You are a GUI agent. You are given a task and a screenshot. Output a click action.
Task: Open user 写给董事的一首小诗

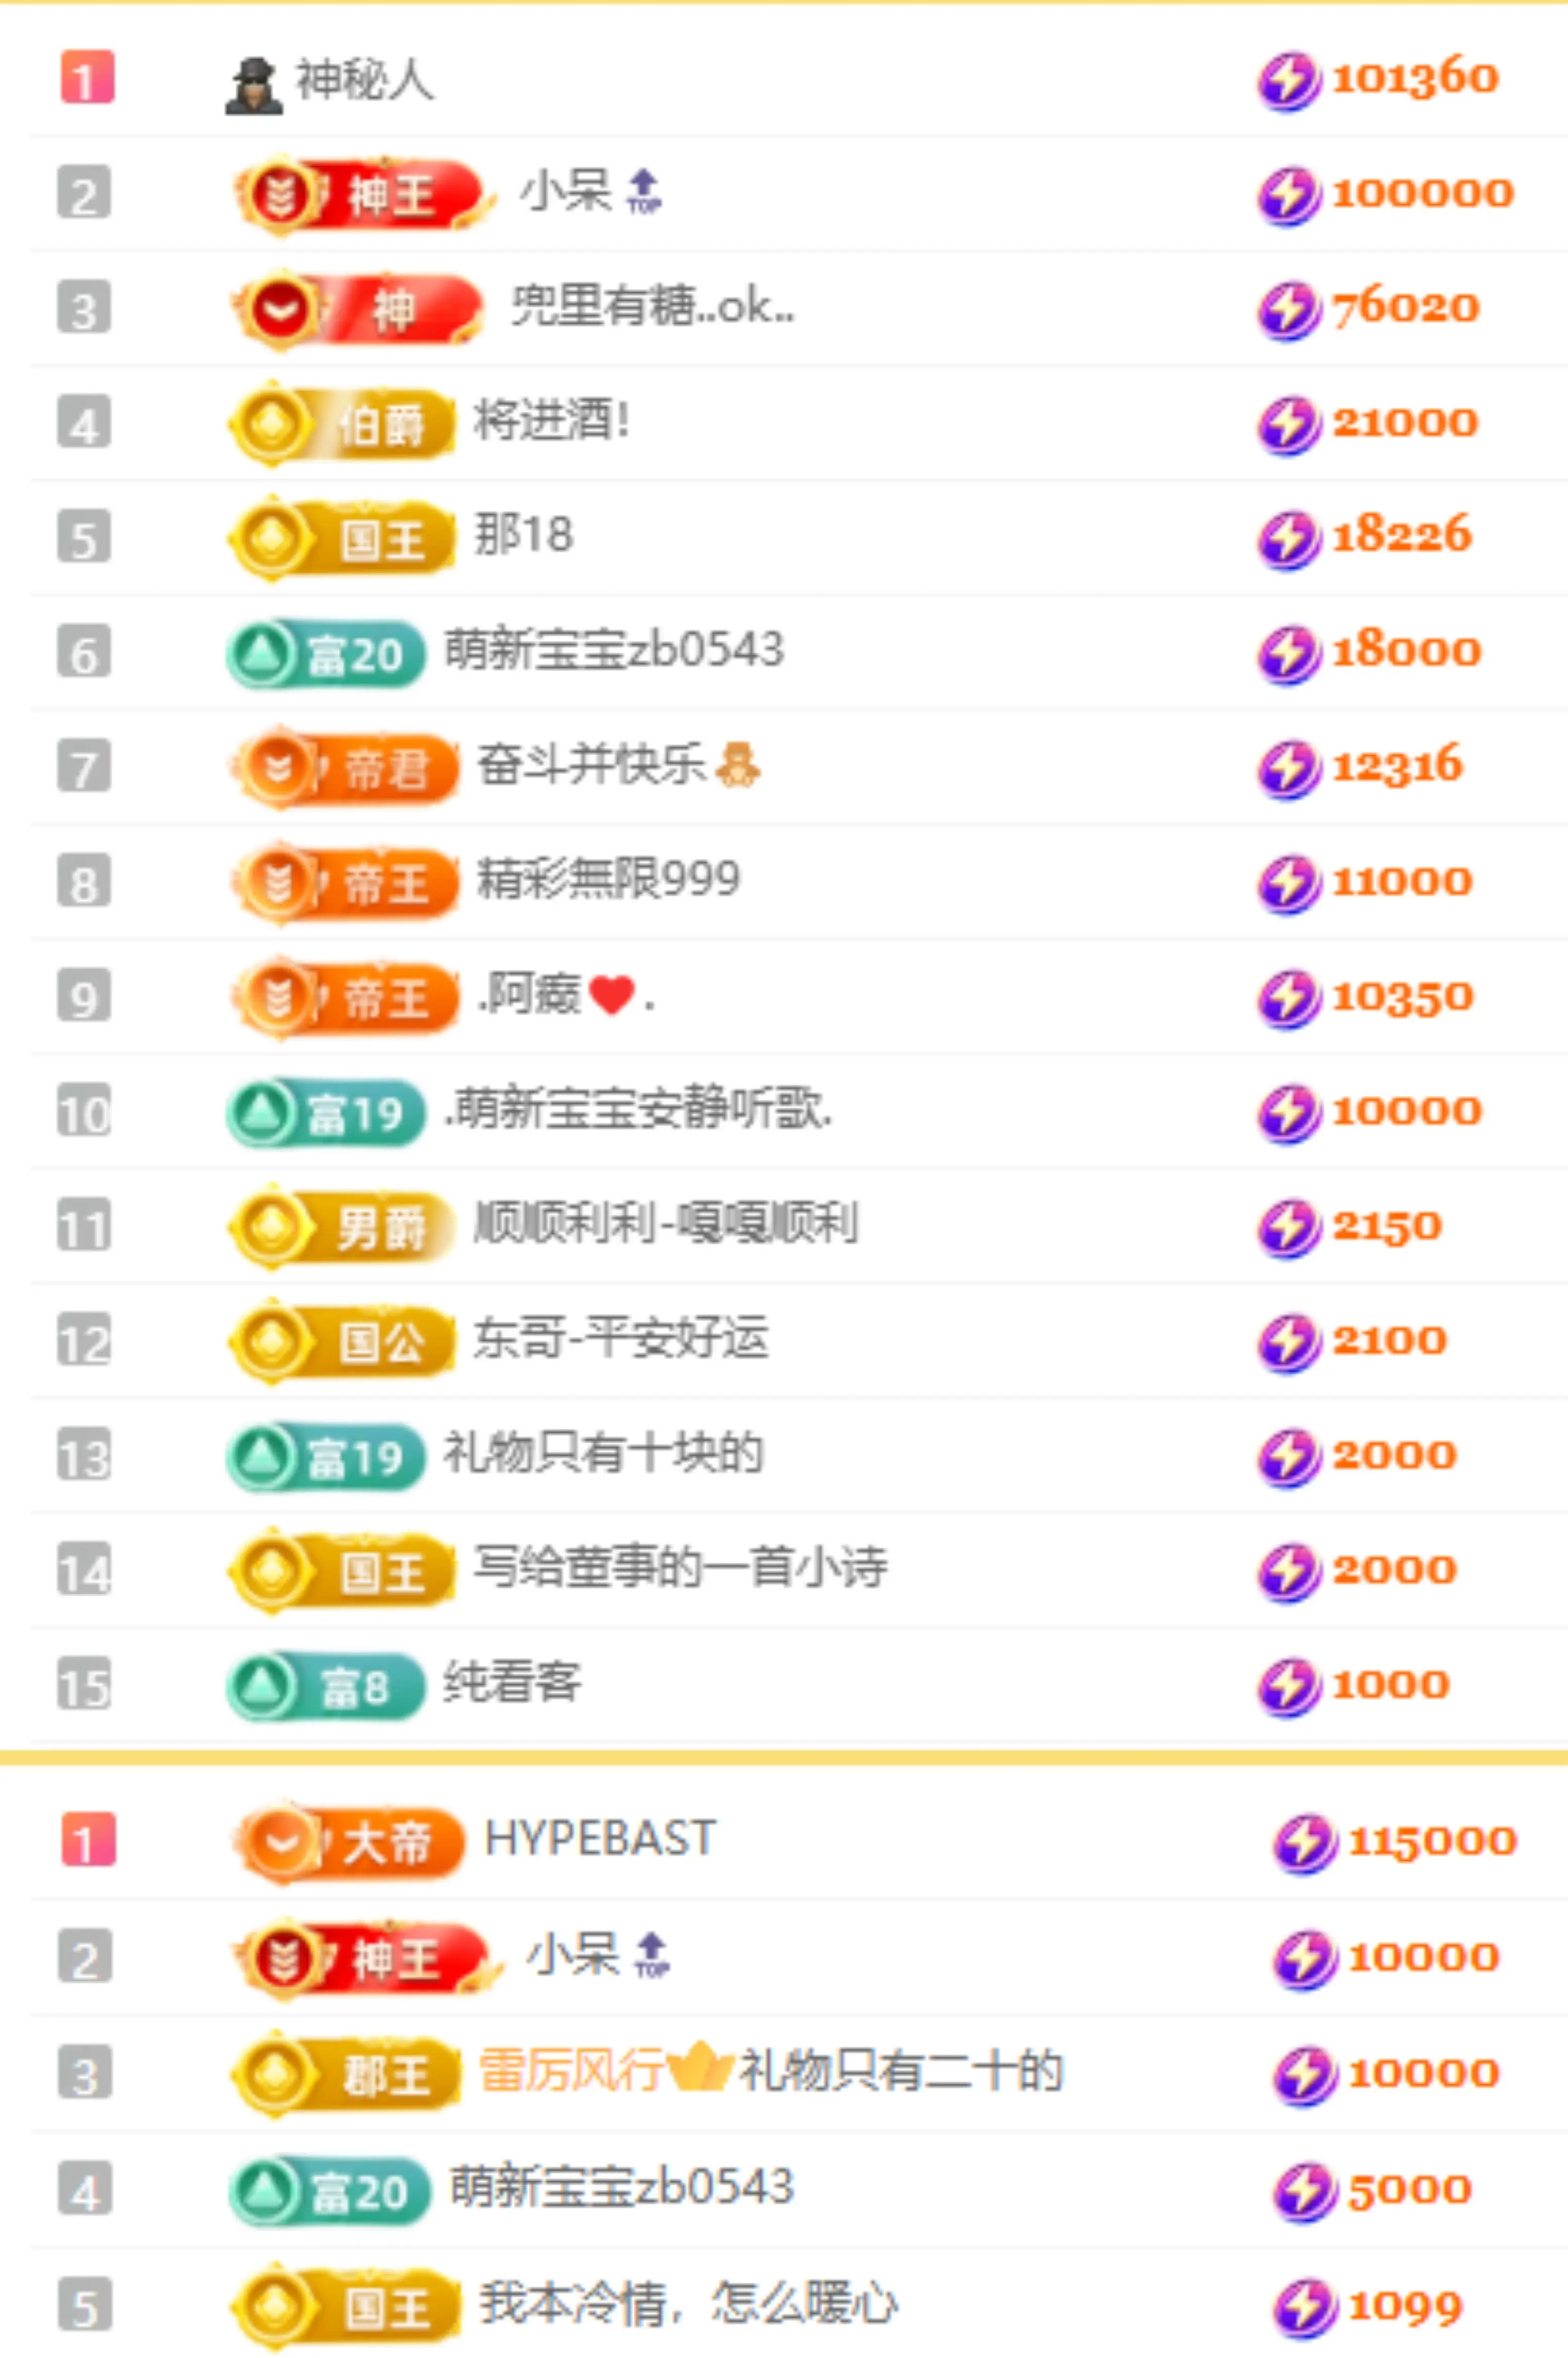coord(680,1567)
